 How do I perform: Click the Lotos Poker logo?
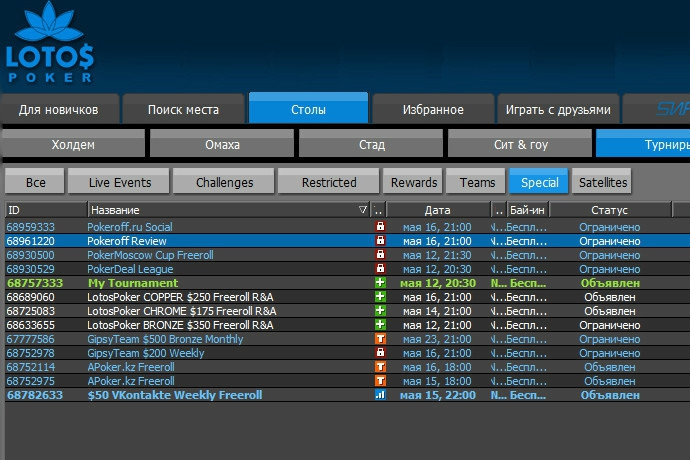49,43
